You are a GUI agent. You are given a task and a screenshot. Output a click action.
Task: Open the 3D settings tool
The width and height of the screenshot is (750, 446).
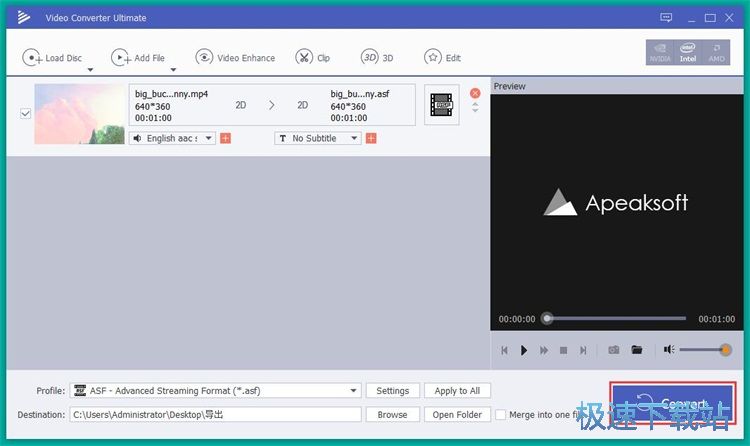coord(377,58)
